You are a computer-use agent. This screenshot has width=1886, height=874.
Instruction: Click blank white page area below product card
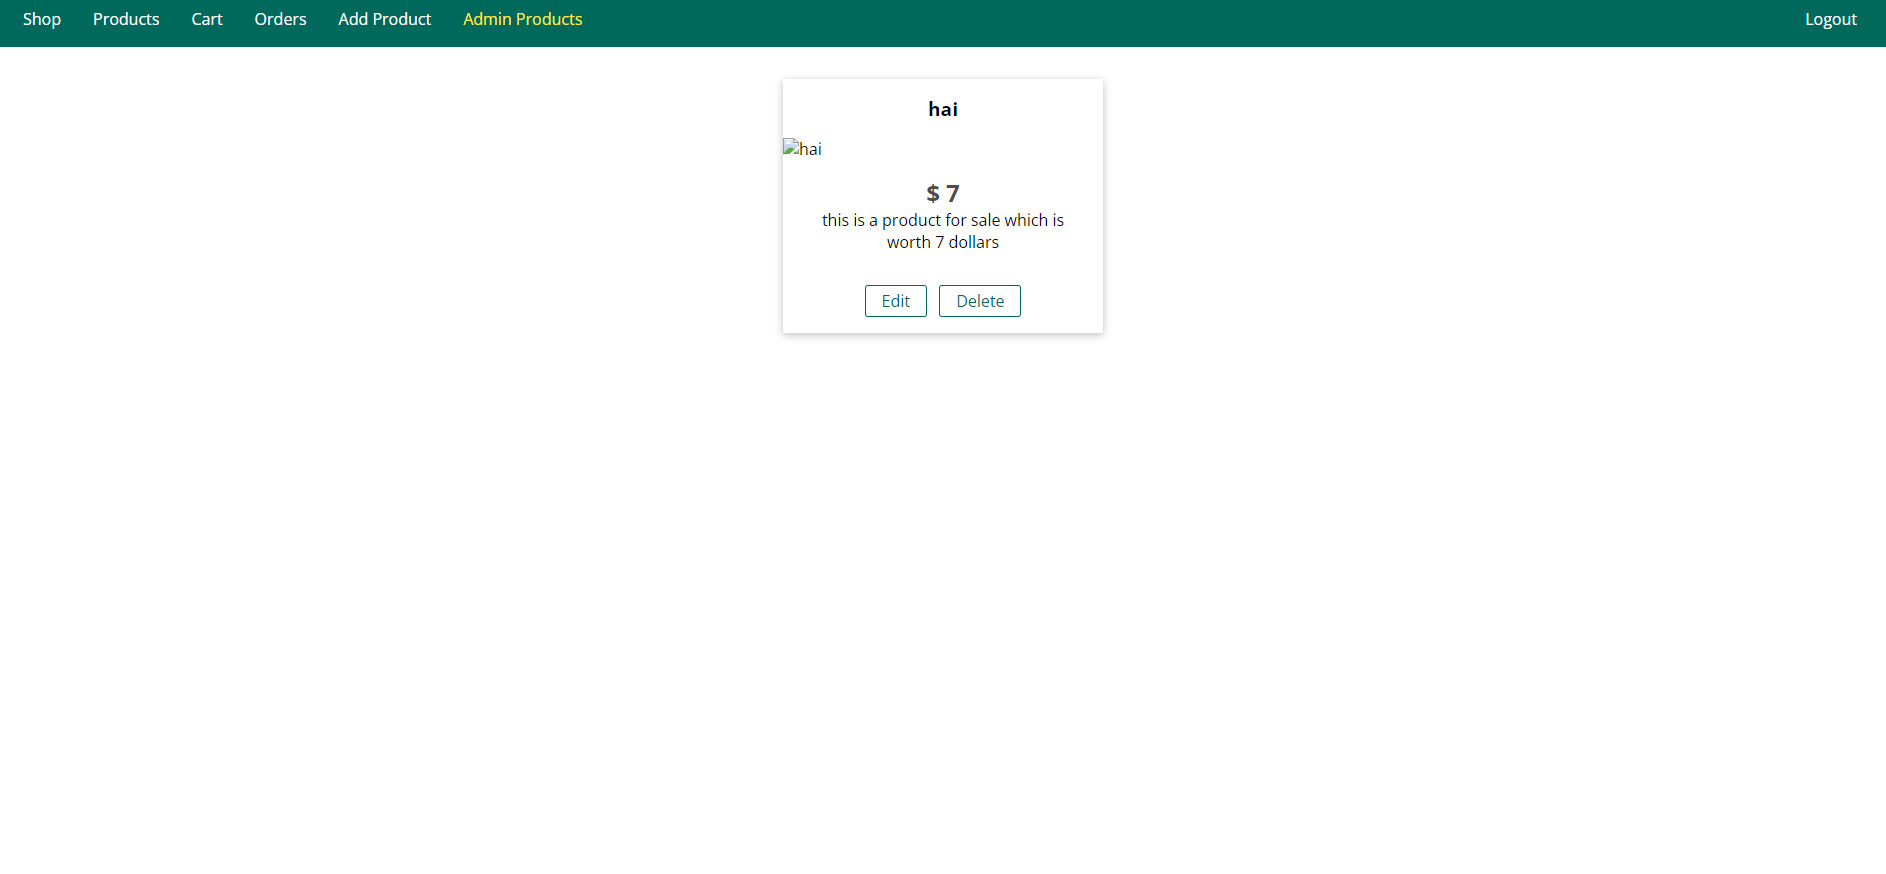pos(942,600)
